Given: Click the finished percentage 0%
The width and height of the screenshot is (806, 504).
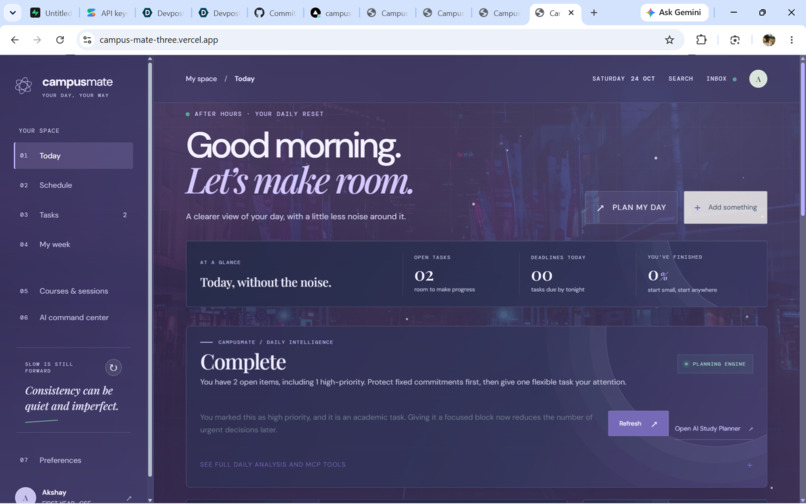Looking at the screenshot, I should 658,276.
